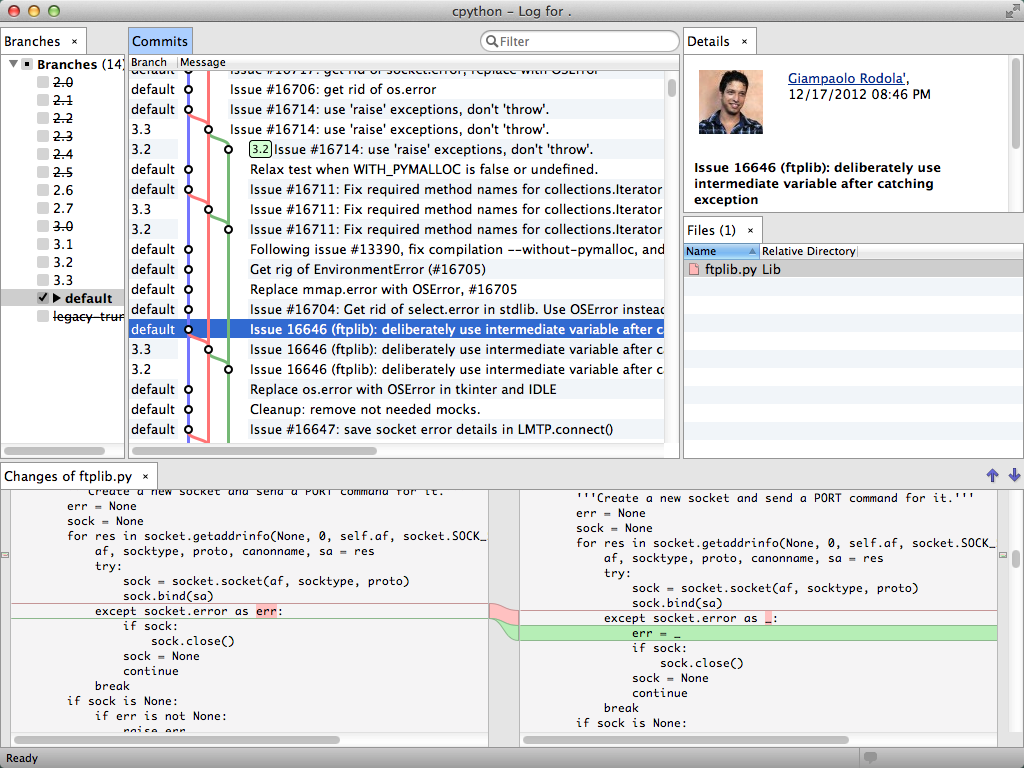Click commit node of 'Replace mmap.error with OSError'
The width and height of the screenshot is (1024, 768).
pos(188,289)
